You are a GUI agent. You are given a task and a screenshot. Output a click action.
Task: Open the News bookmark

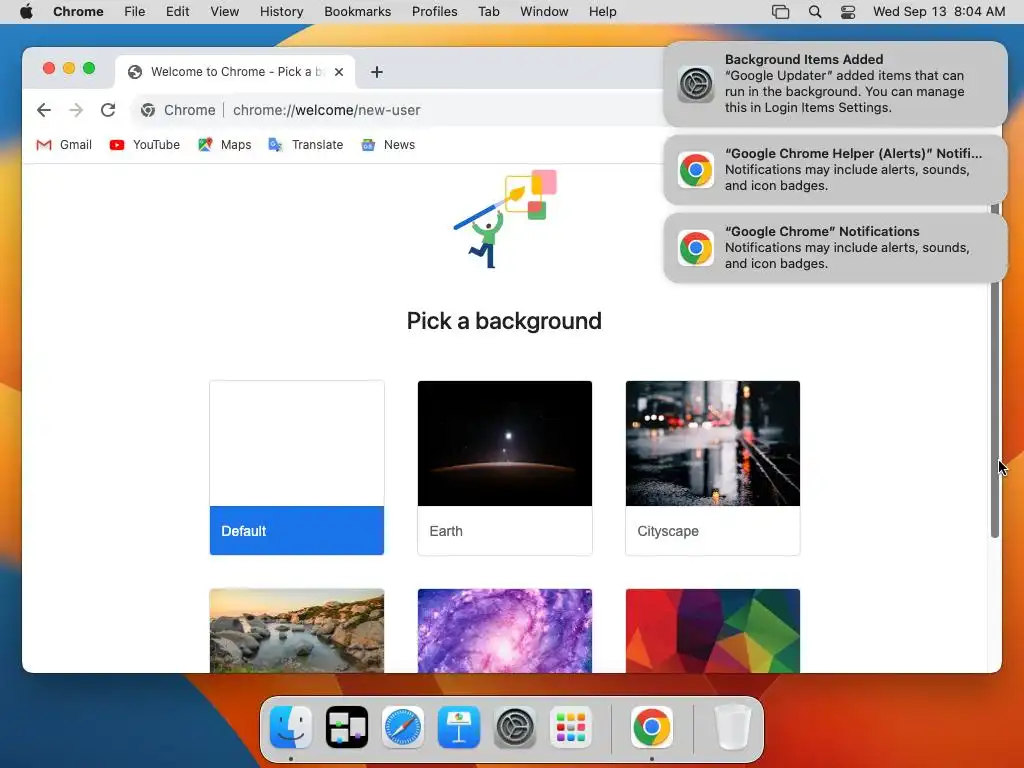tap(388, 144)
